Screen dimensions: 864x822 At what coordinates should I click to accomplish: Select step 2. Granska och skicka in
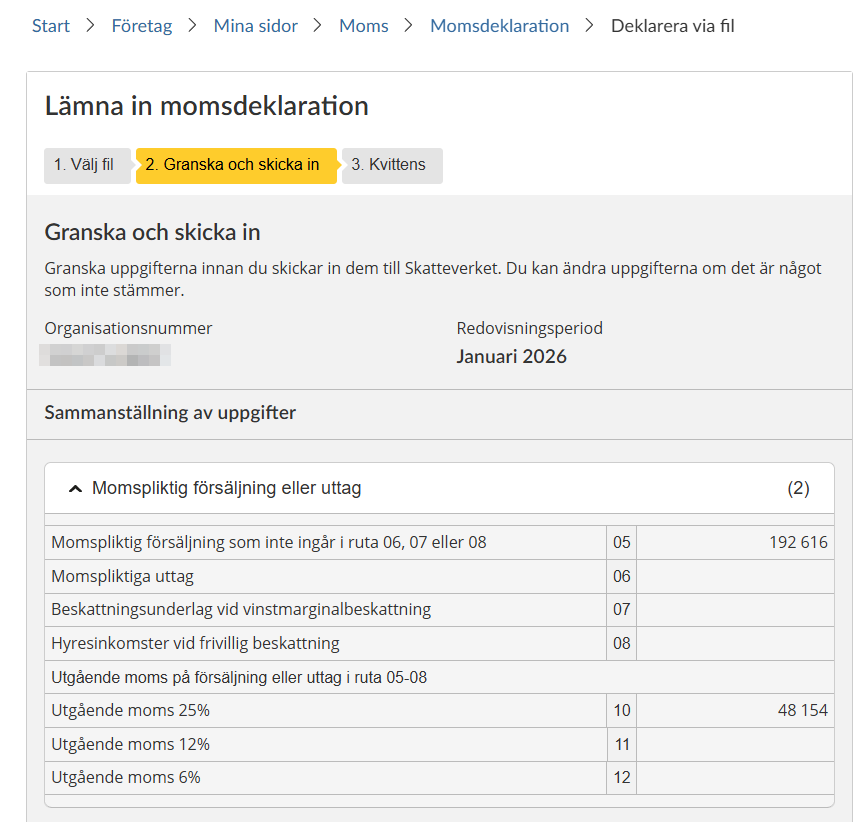click(236, 165)
